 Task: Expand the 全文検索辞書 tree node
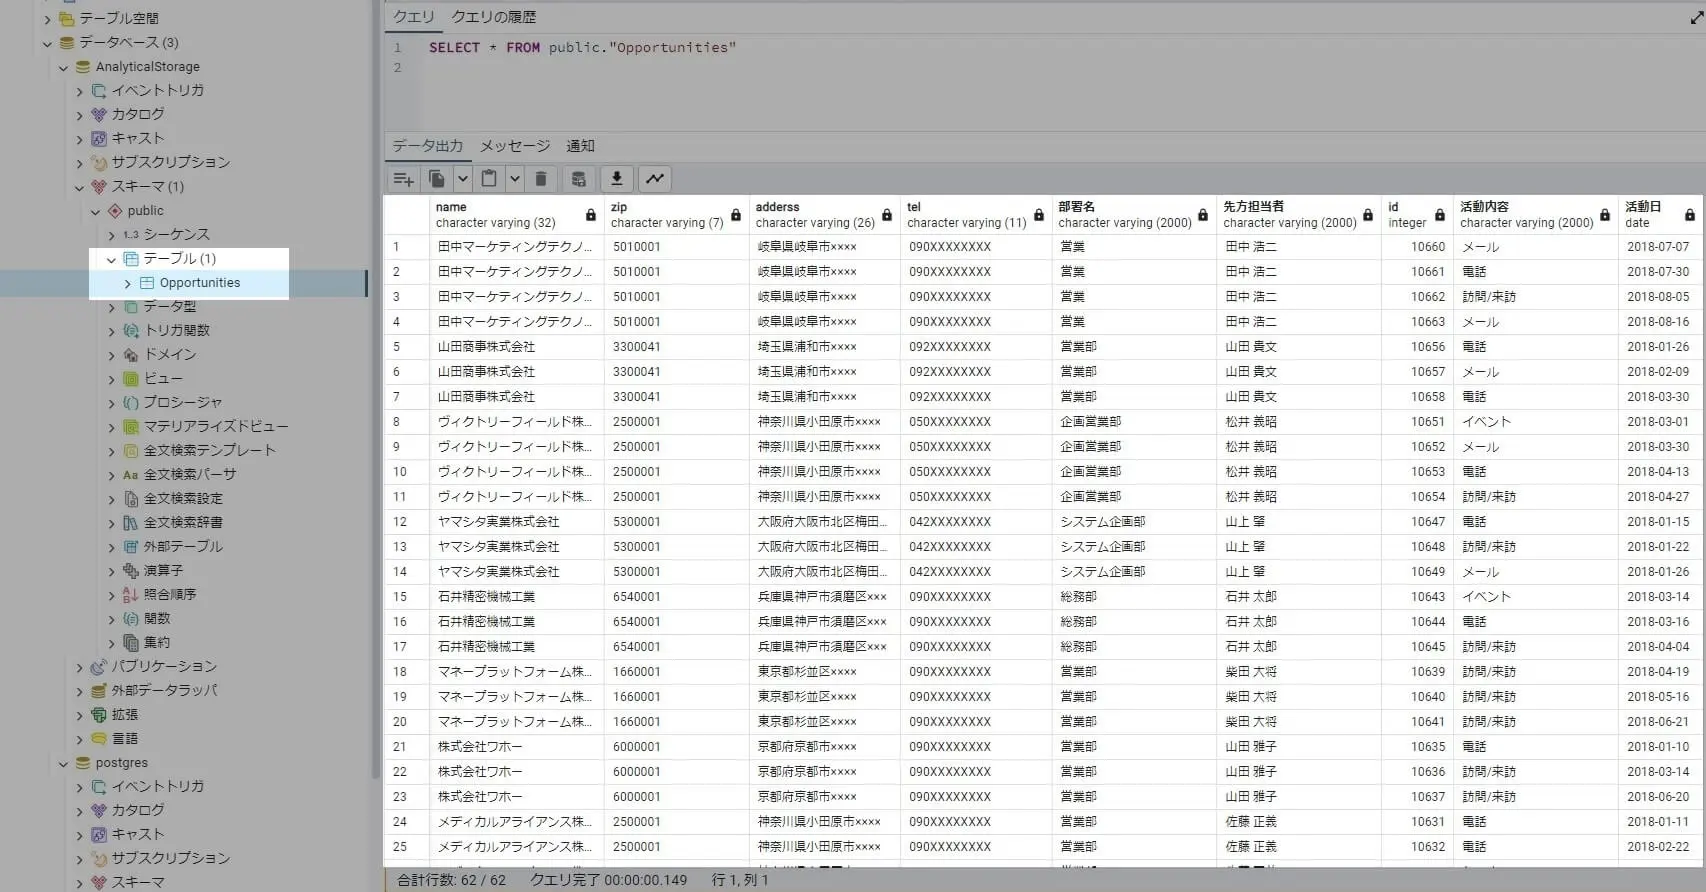(x=111, y=523)
